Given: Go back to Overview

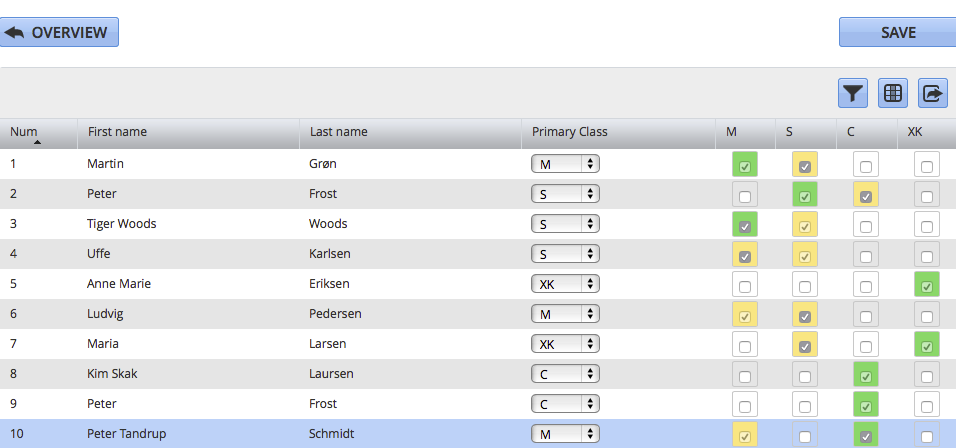Looking at the screenshot, I should click(x=61, y=33).
